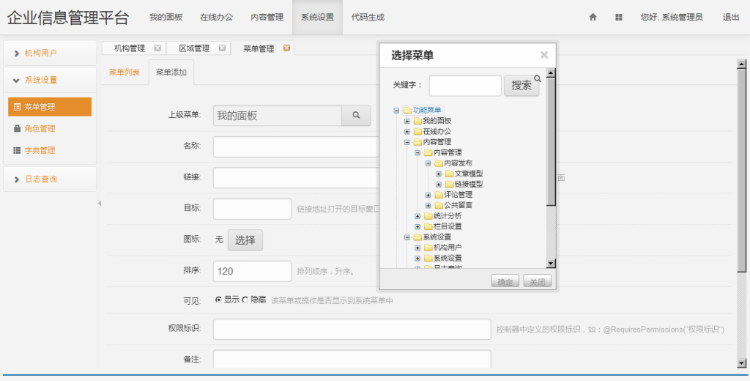
Task: Click the table icon of 字典管理
Action: [x=17, y=151]
